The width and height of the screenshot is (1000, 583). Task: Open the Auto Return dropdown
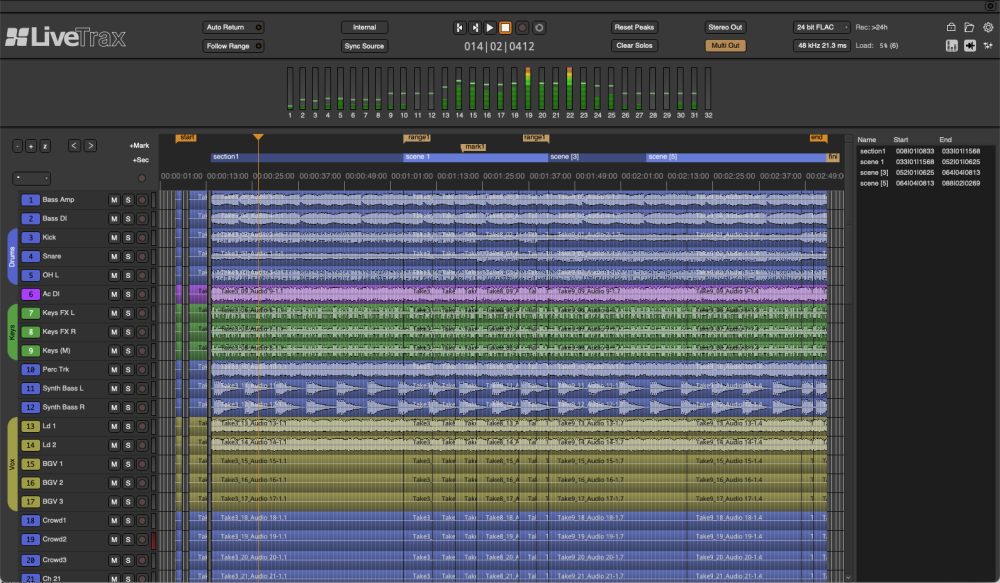233,27
